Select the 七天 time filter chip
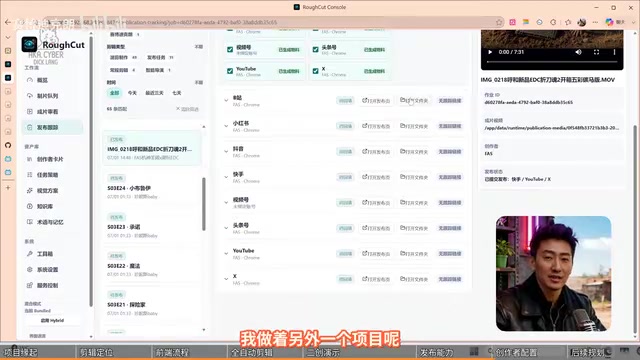The height and width of the screenshot is (360, 640). [177, 93]
